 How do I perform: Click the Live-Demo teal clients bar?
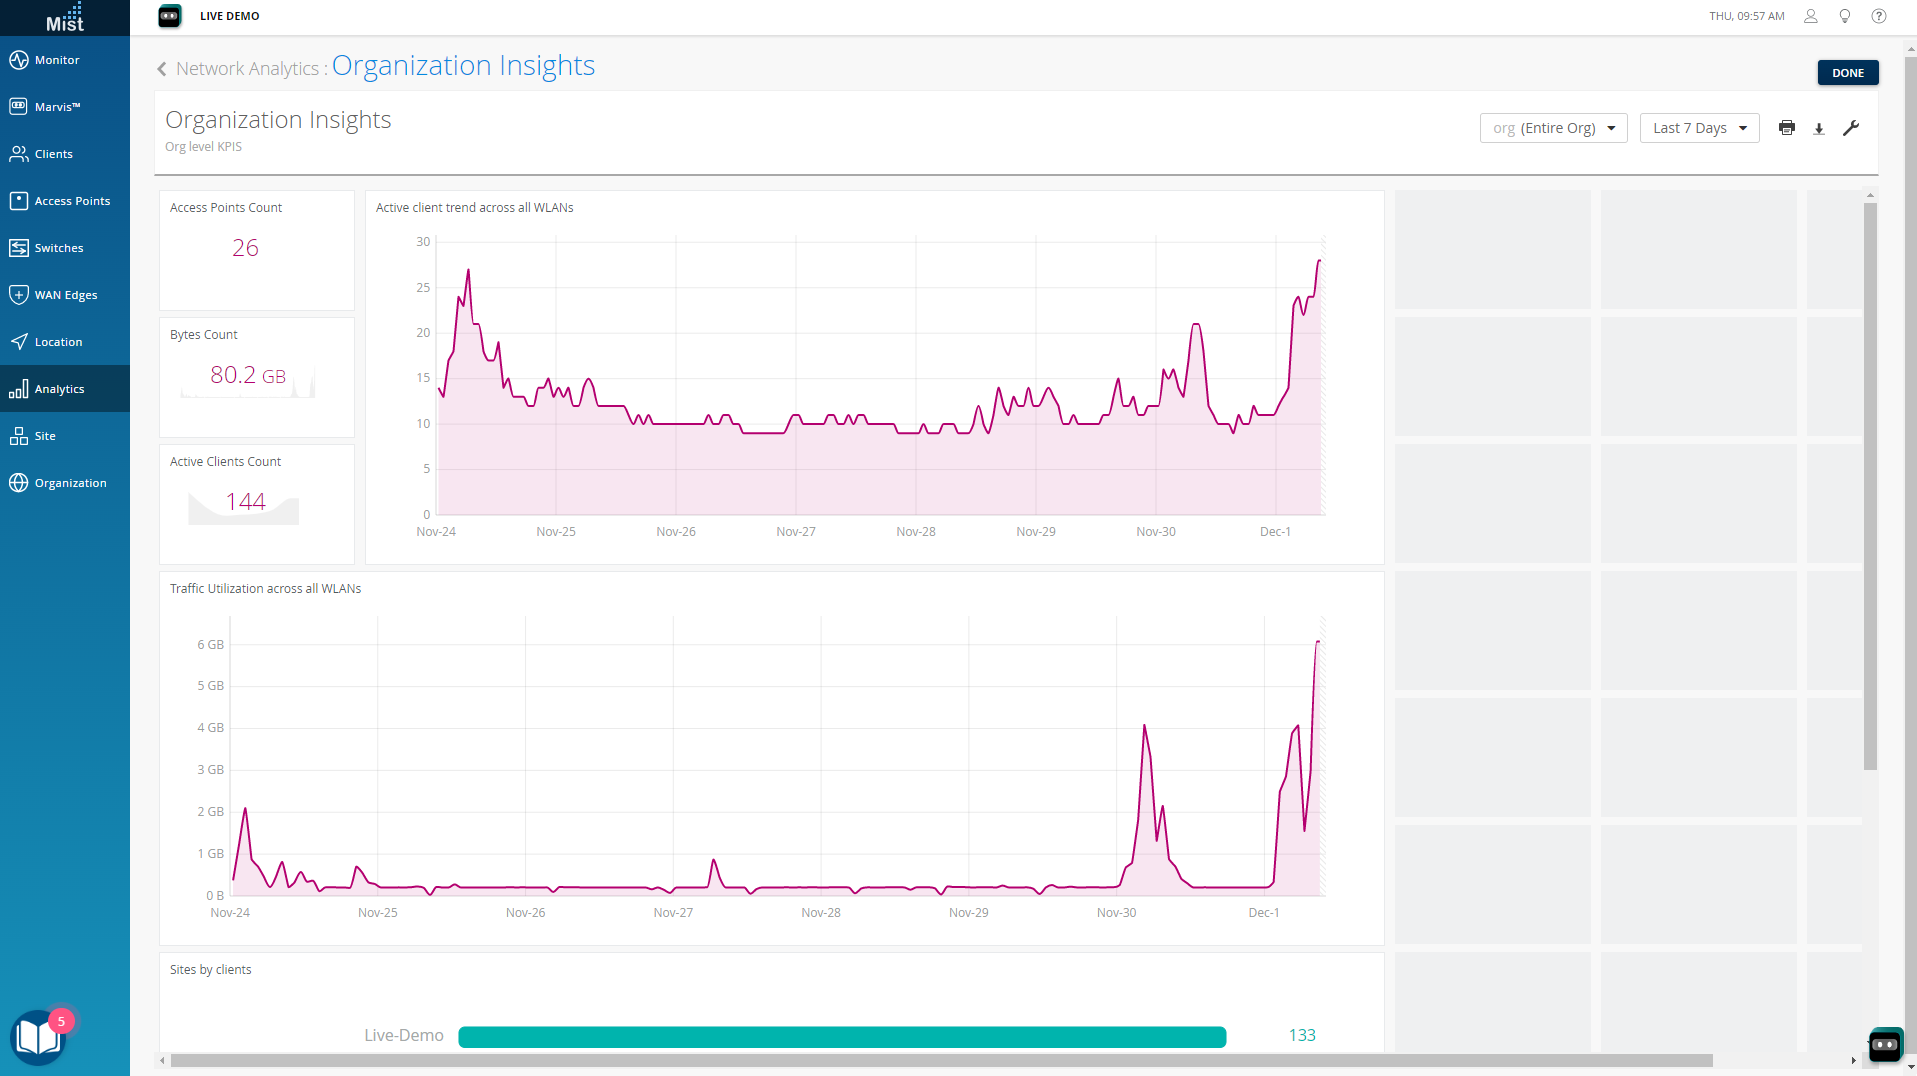[x=841, y=1036]
